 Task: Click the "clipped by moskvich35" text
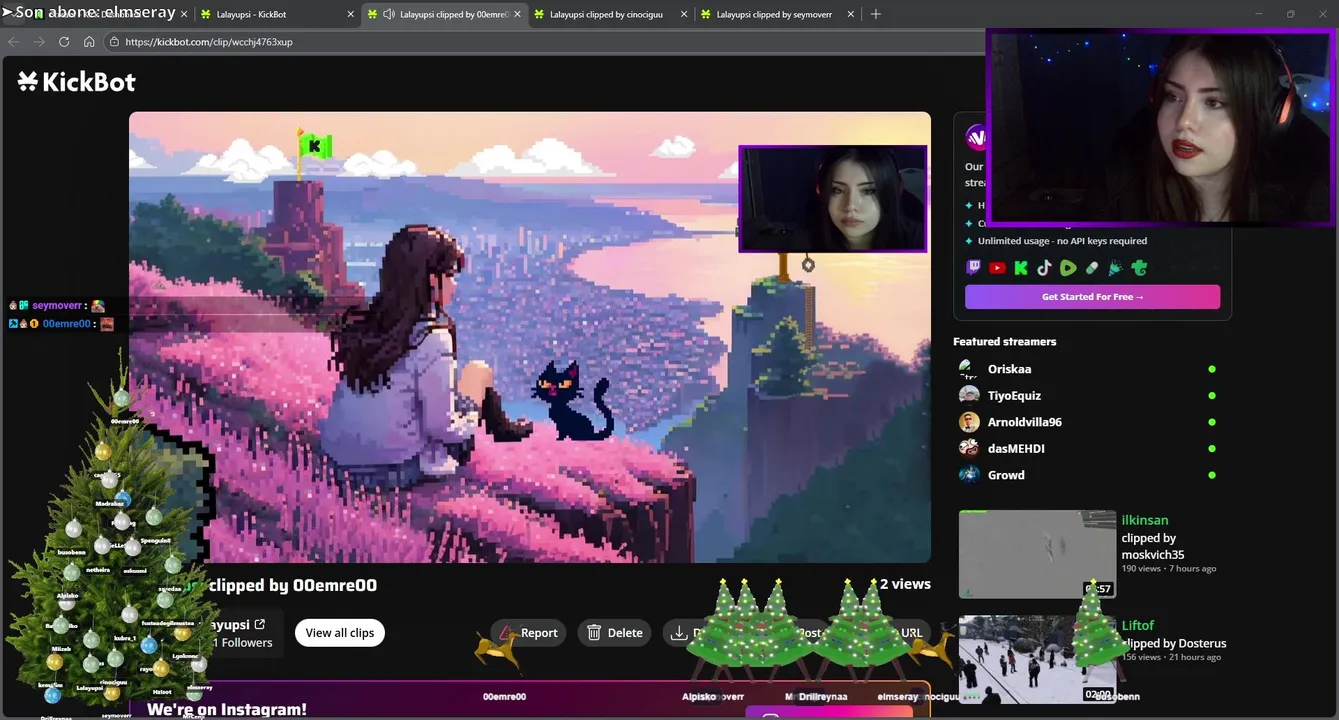point(1153,546)
